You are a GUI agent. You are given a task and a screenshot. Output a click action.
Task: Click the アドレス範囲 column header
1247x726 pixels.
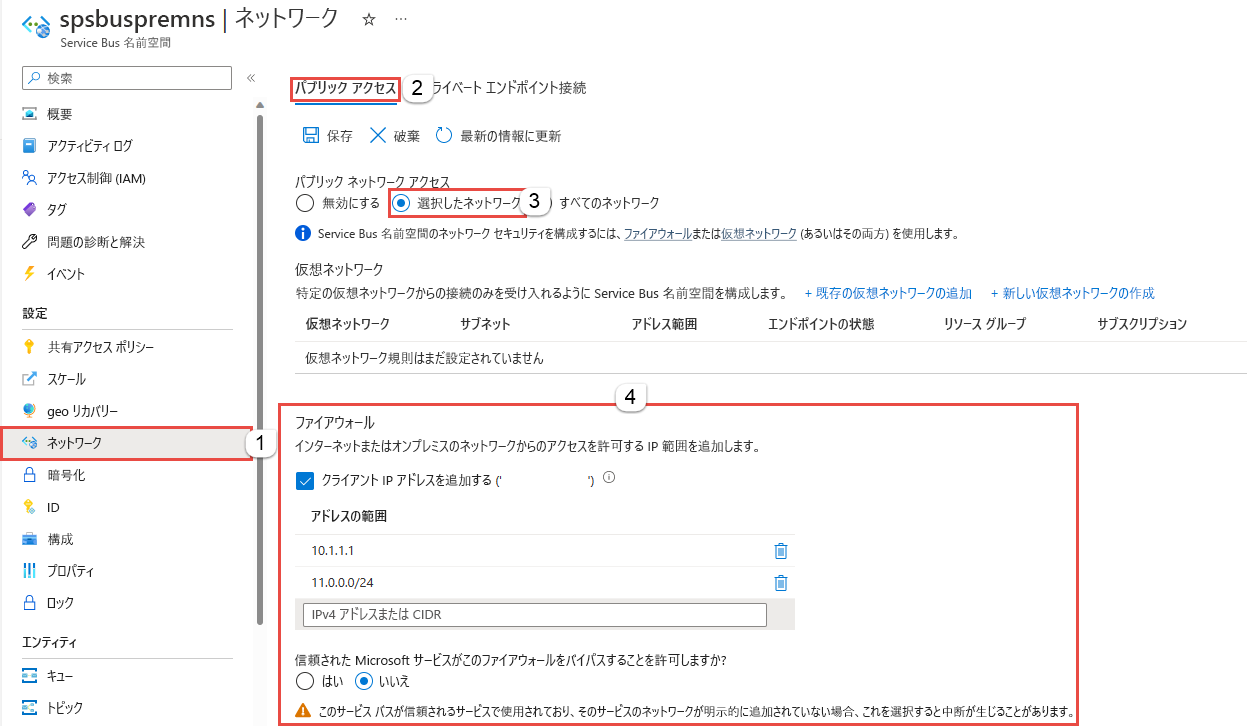[664, 324]
